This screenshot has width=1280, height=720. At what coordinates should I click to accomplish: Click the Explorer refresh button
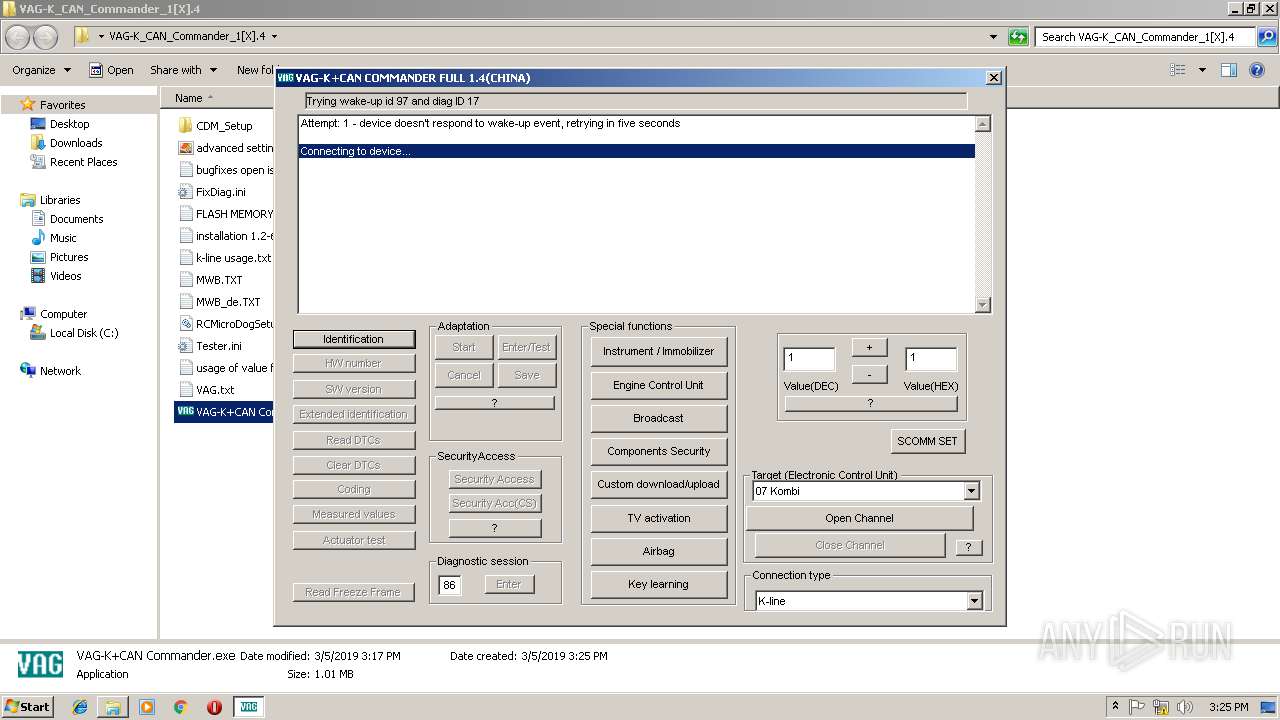click(1018, 37)
